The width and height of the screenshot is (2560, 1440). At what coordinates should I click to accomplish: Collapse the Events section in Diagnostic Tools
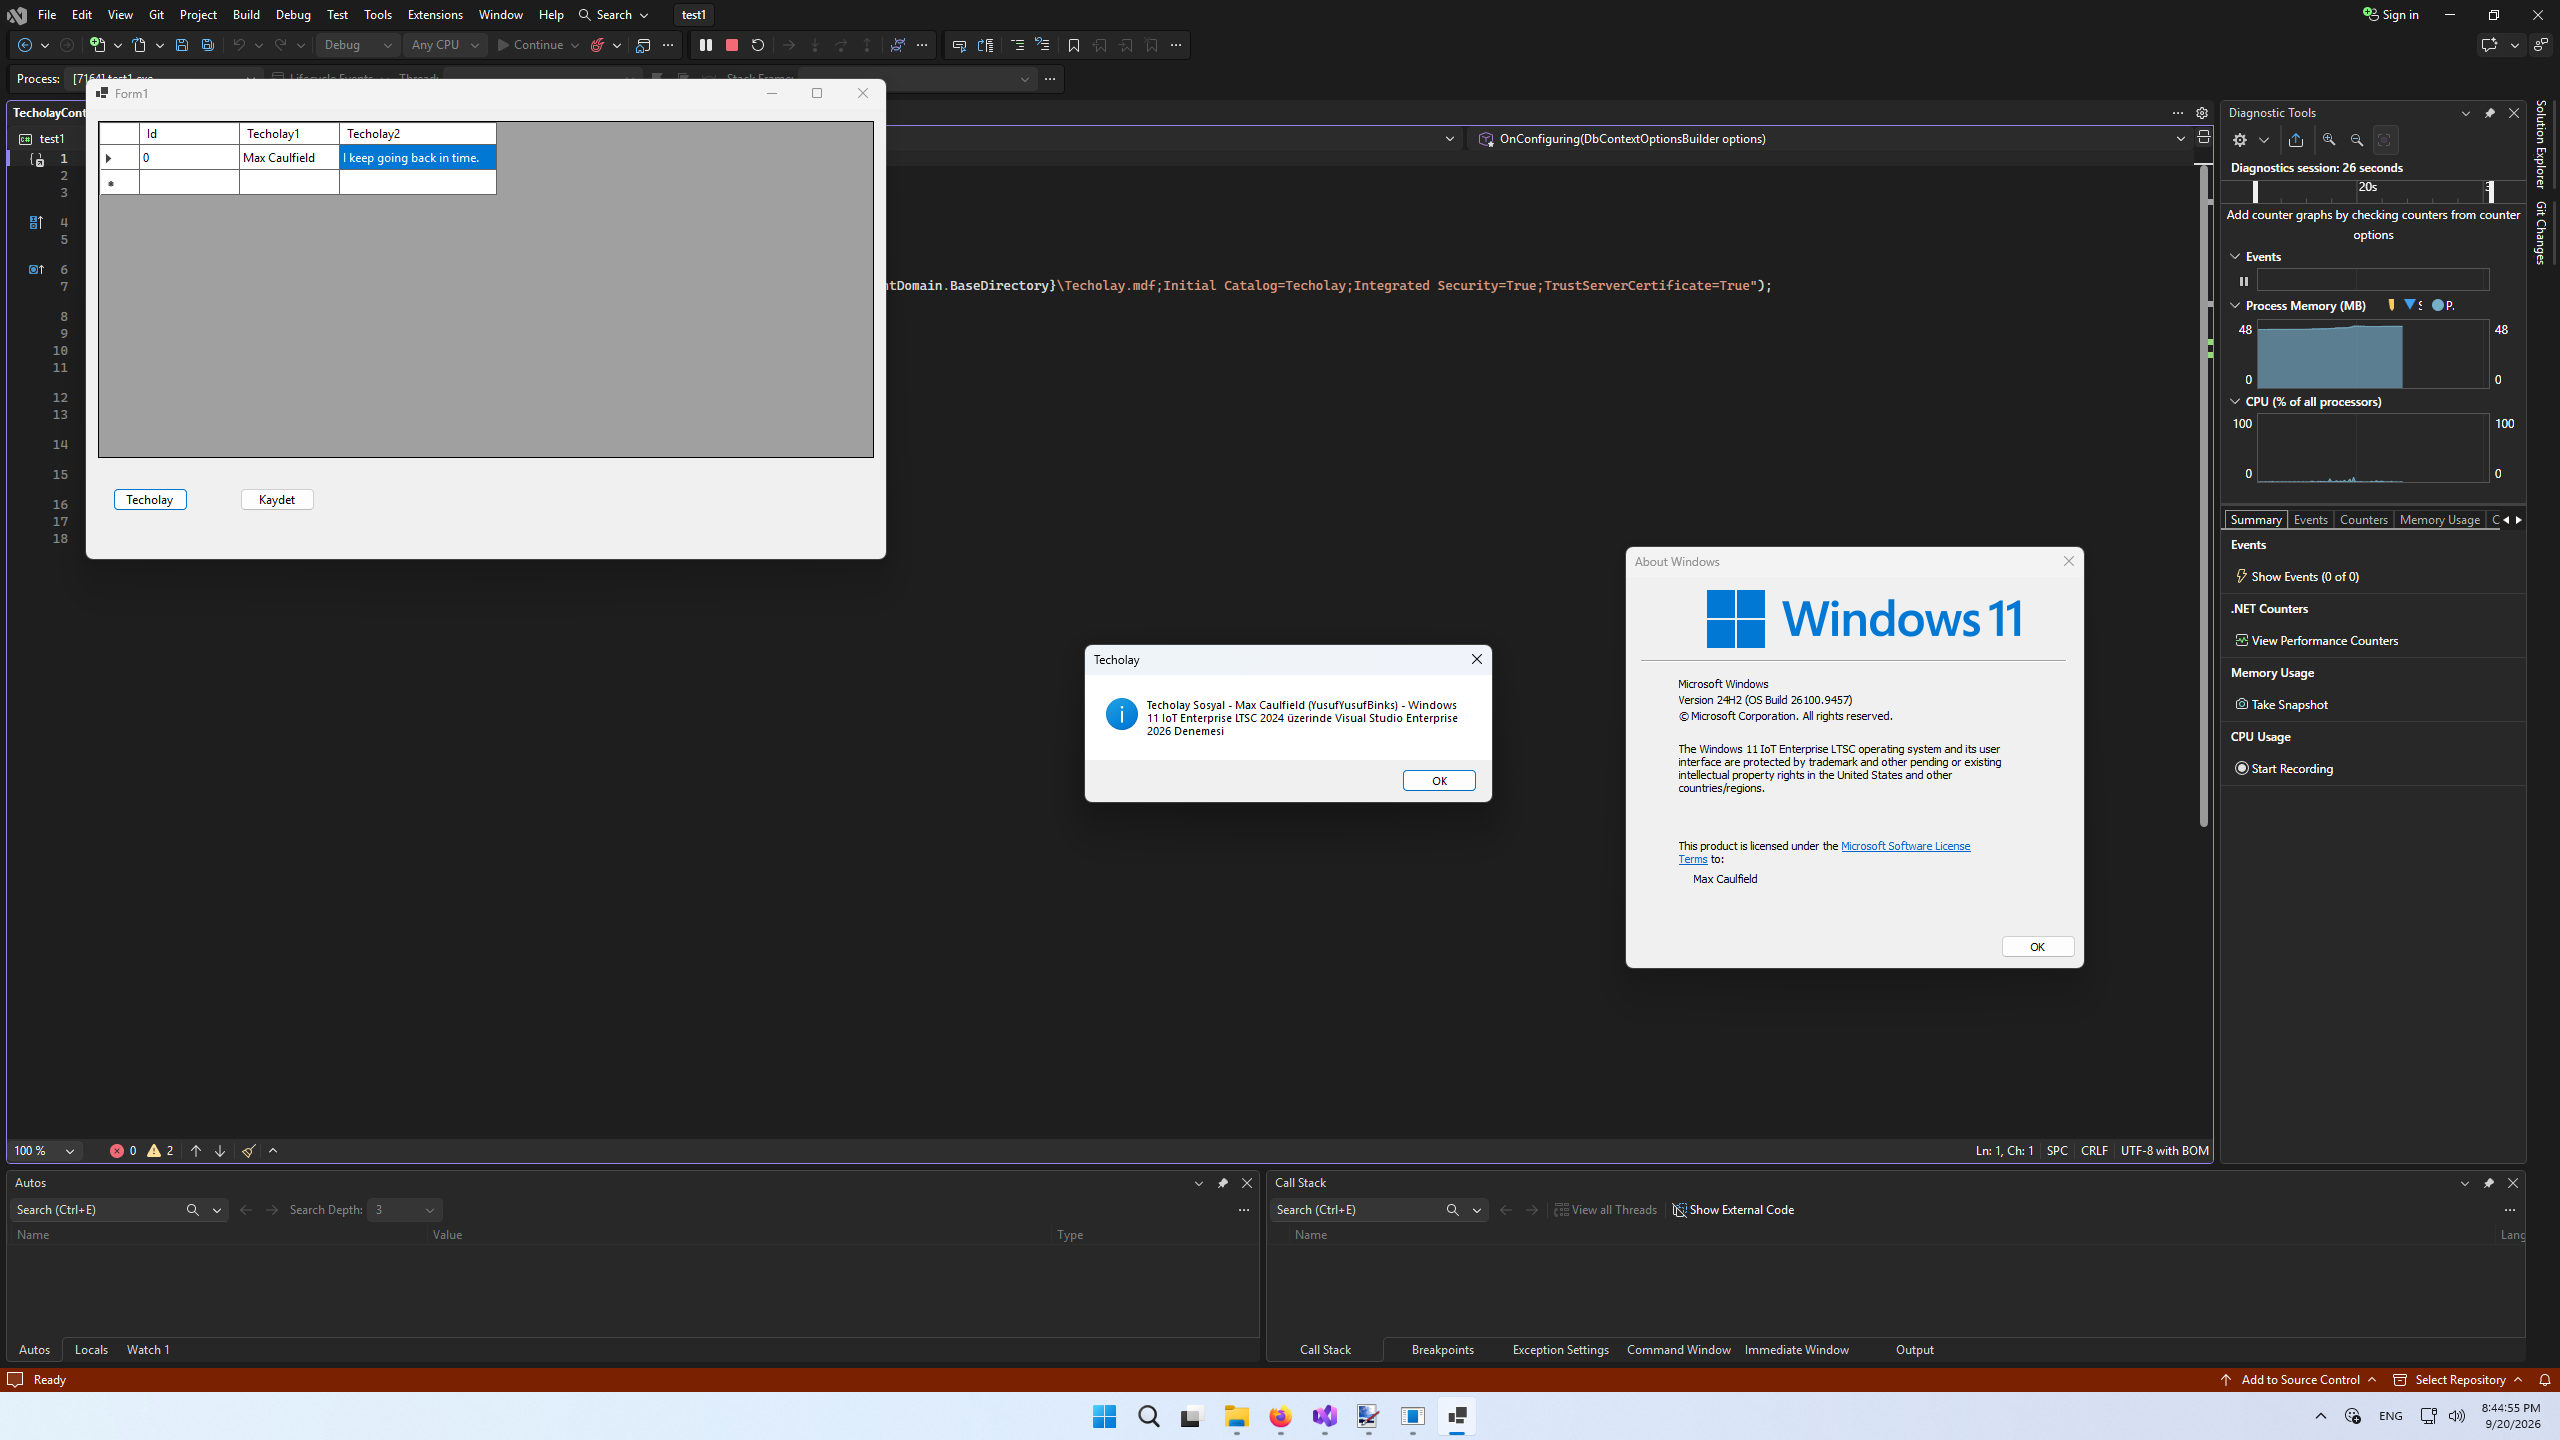click(2236, 257)
